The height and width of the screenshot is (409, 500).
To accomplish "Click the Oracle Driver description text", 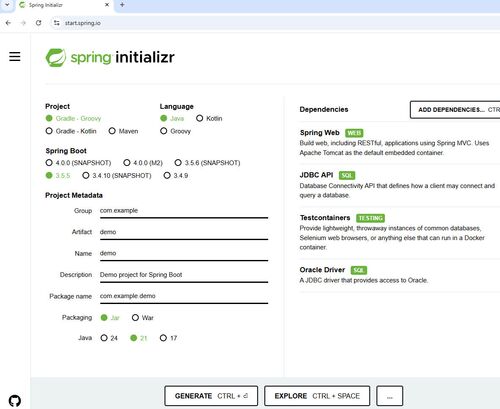I will 363,280.
